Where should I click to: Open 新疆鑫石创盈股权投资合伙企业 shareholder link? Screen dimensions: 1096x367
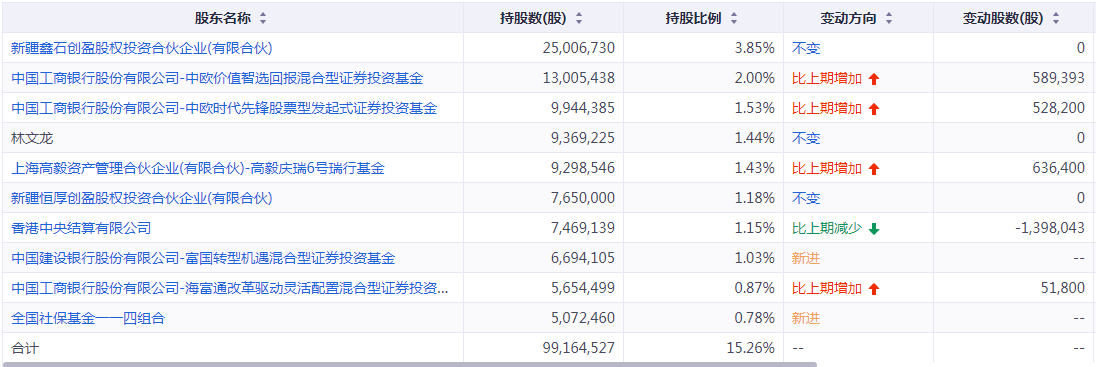(142, 48)
